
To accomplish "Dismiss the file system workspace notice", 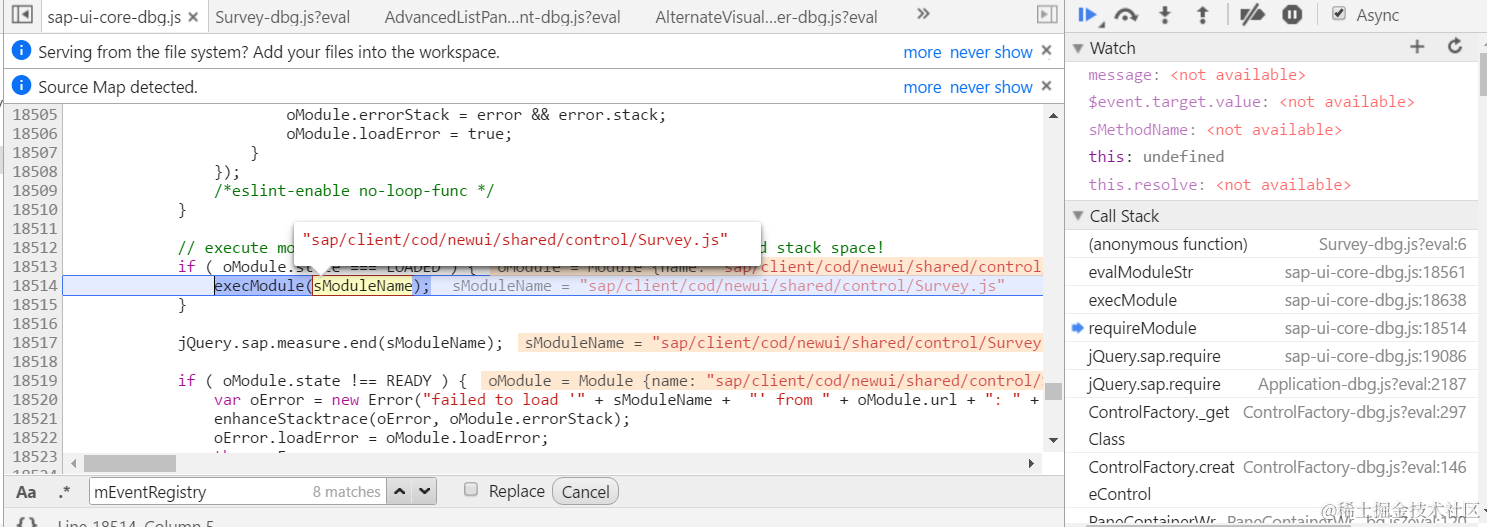I will tap(1046, 51).
